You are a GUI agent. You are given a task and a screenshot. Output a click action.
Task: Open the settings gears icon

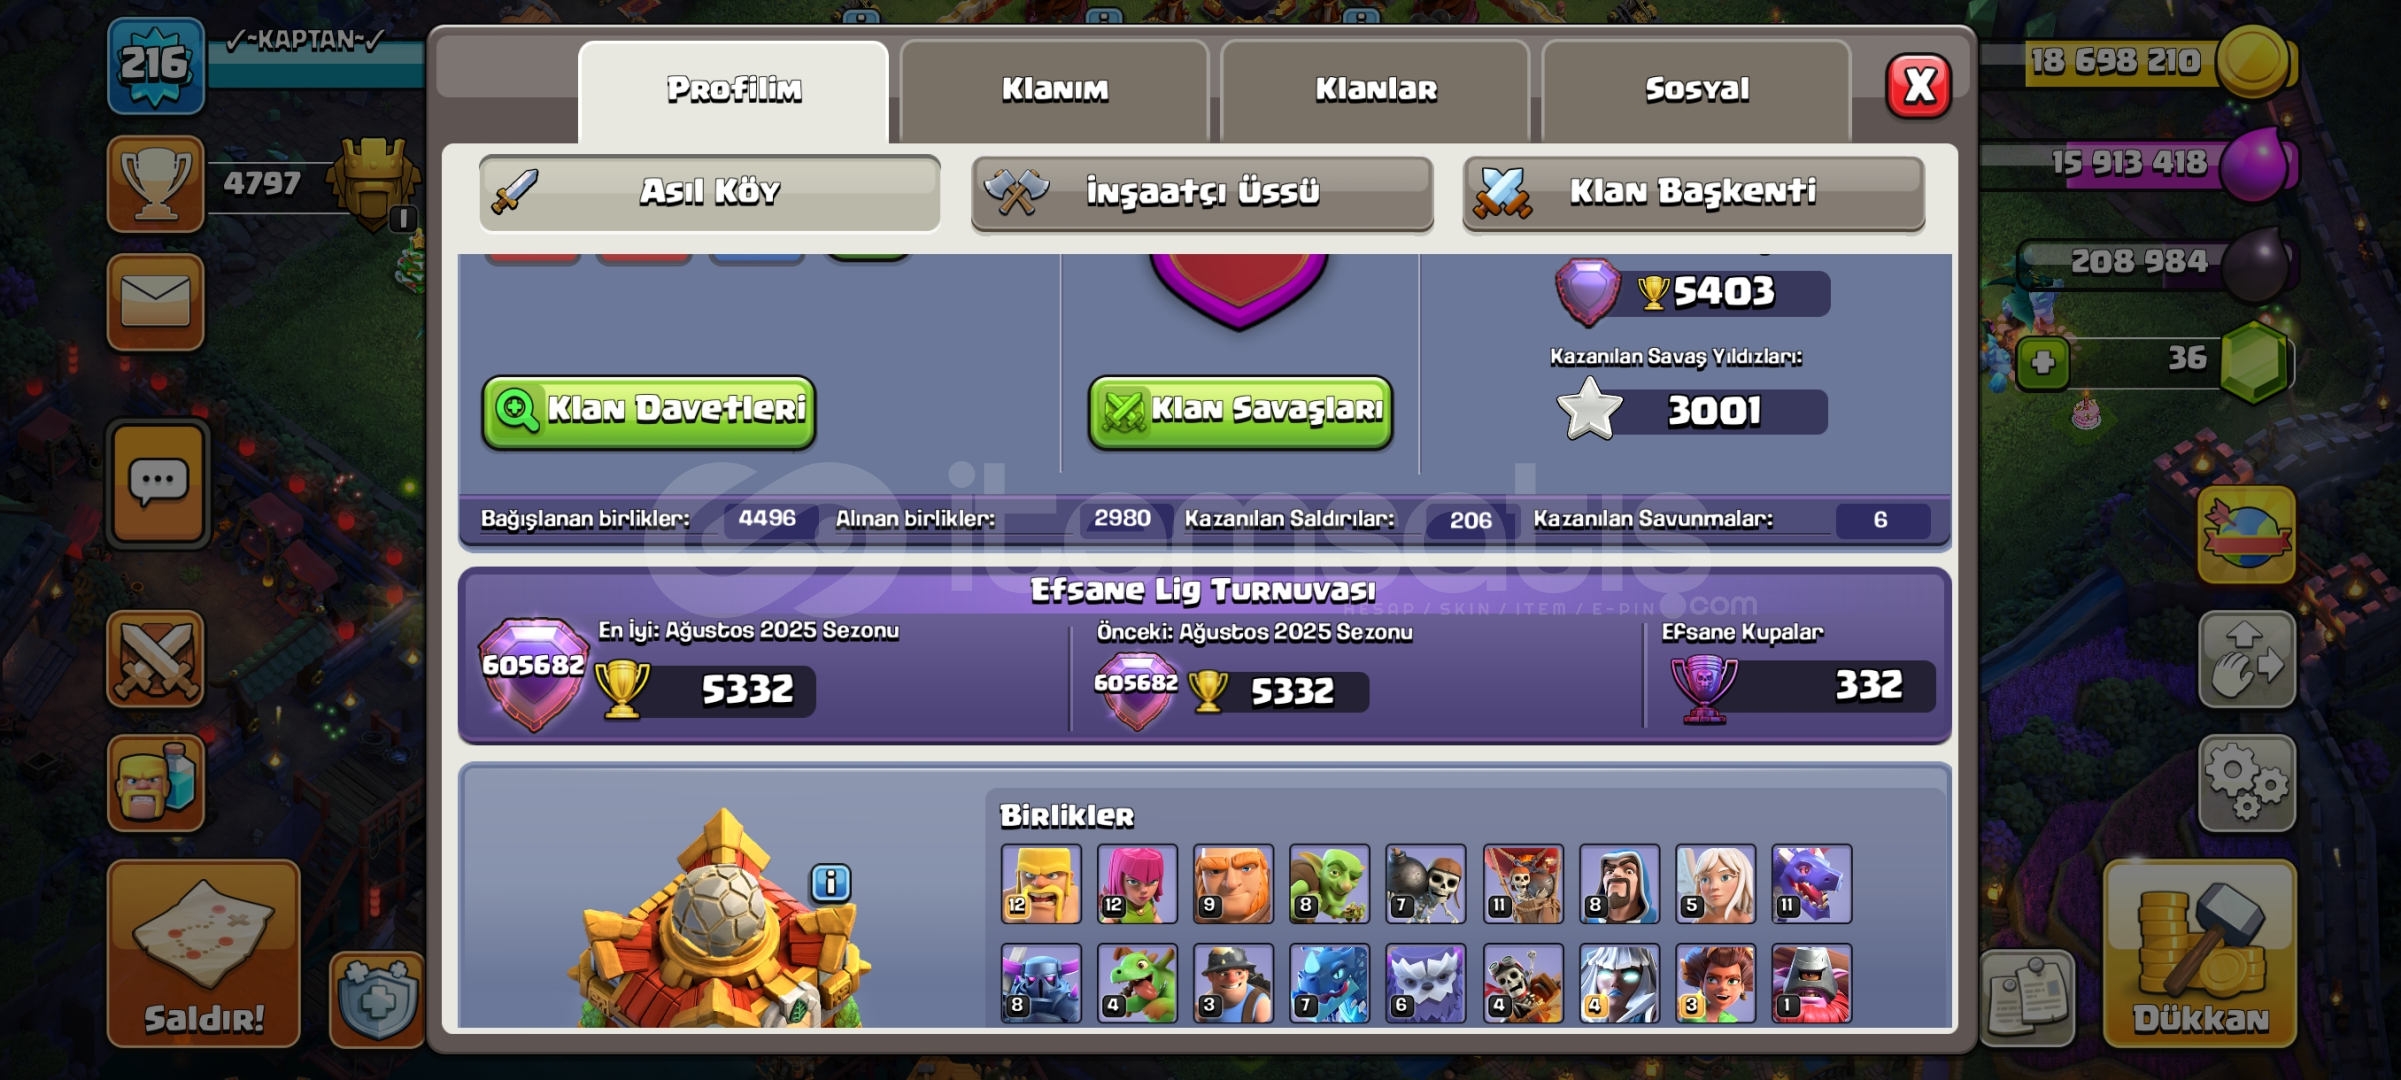(2246, 783)
